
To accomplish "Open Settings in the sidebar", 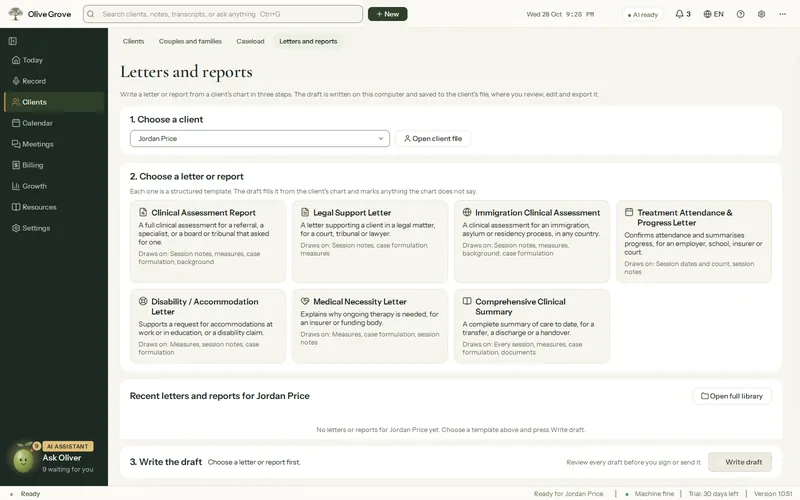I will click(x=54, y=228).
